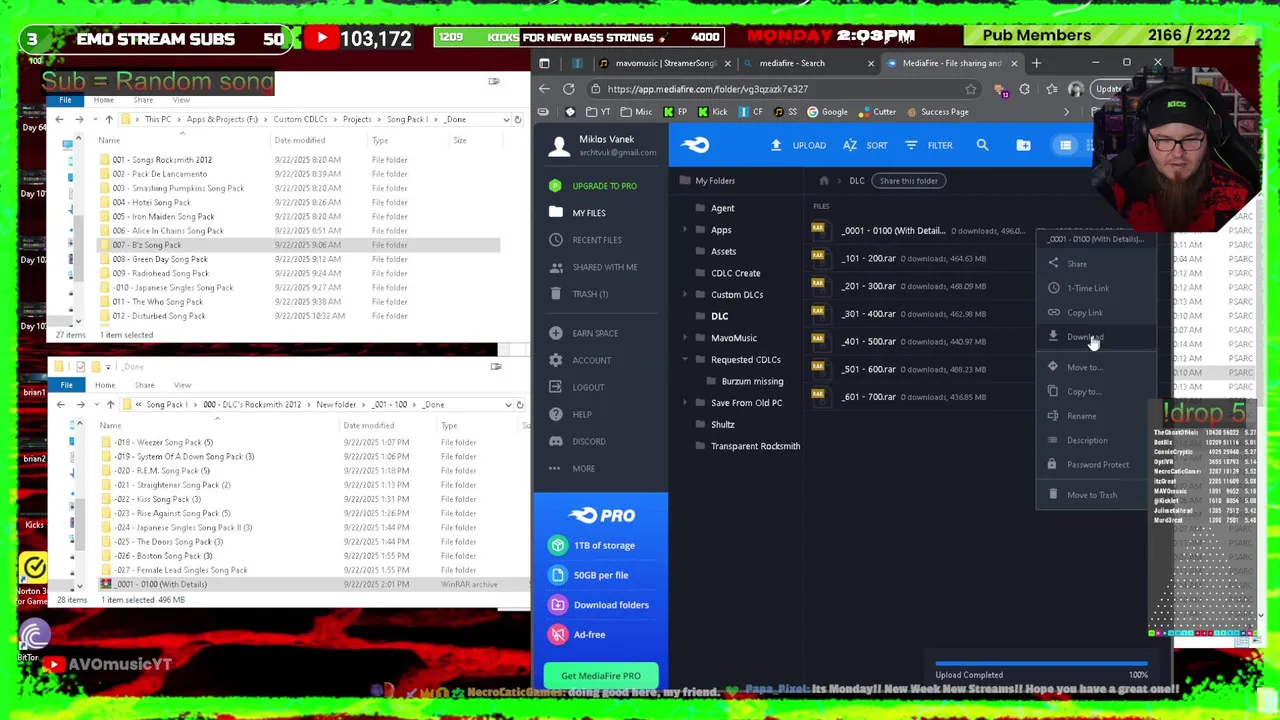Screen dimensions: 1280x720
Task: Click the browser refresh icon
Action: tap(569, 89)
